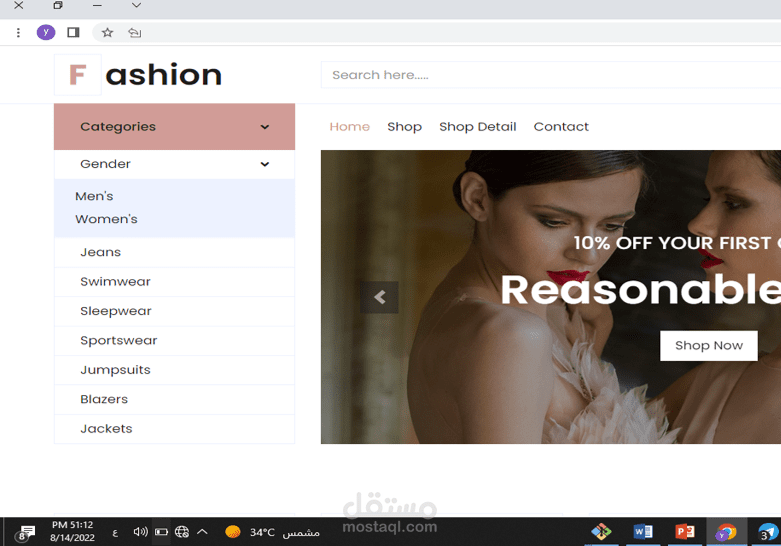Open the Jumpsuits category
This screenshot has width=781, height=546.
[174, 370]
